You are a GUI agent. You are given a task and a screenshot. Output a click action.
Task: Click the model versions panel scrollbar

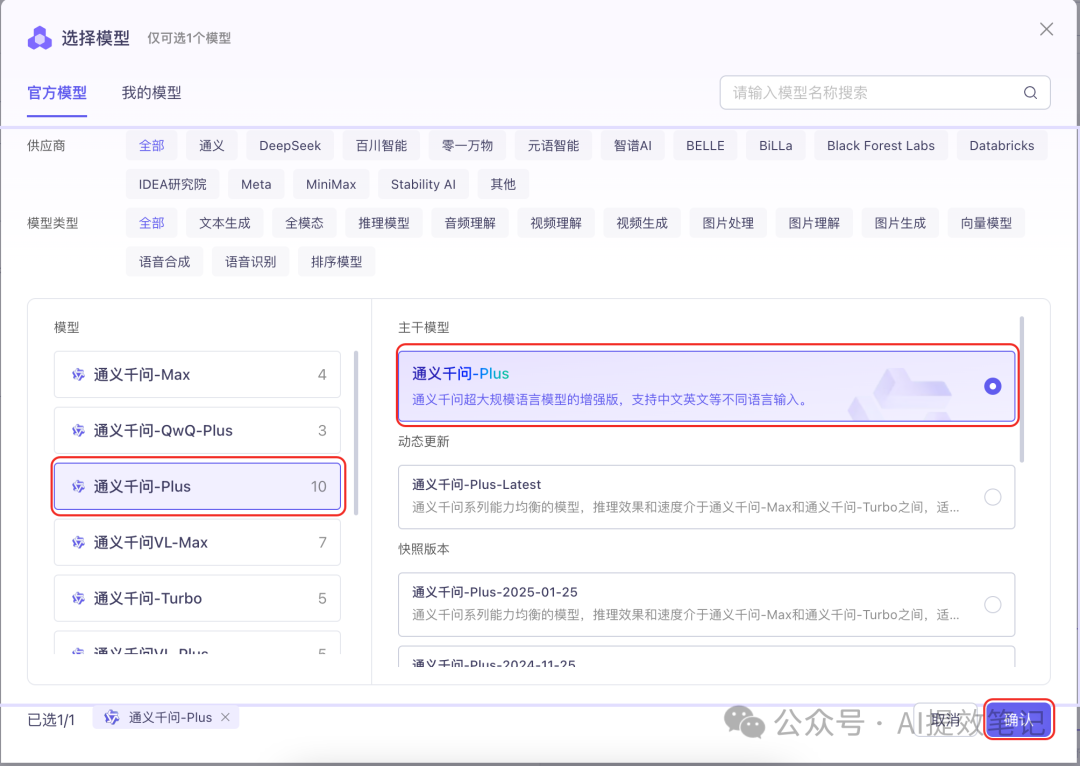tap(1021, 389)
